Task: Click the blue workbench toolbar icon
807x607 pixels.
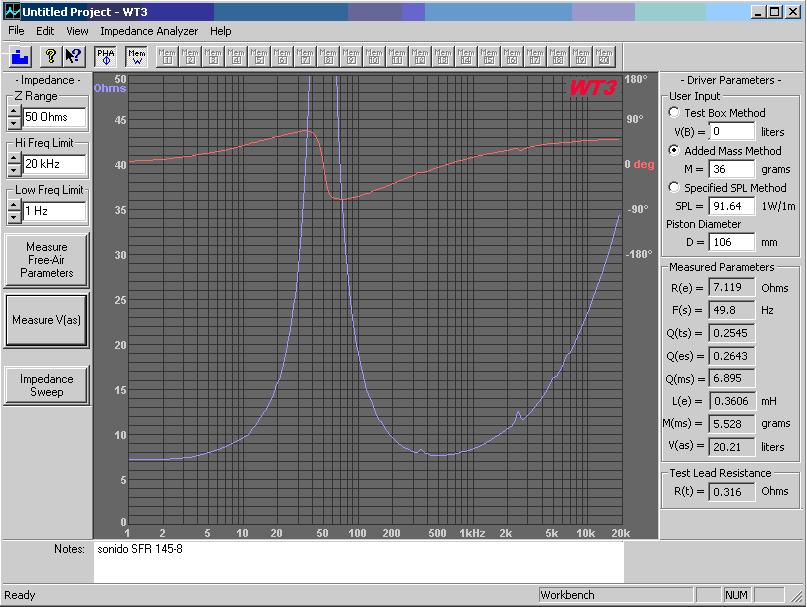Action: click(x=21, y=56)
